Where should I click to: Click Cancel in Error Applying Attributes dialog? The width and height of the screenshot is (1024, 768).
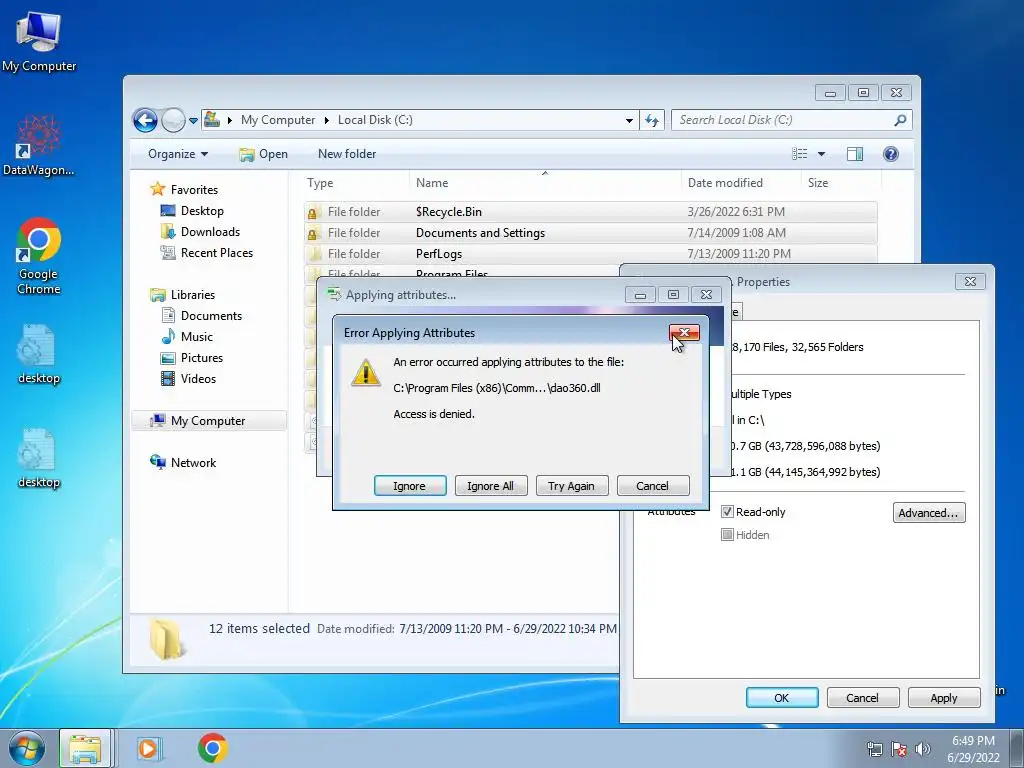(x=652, y=486)
